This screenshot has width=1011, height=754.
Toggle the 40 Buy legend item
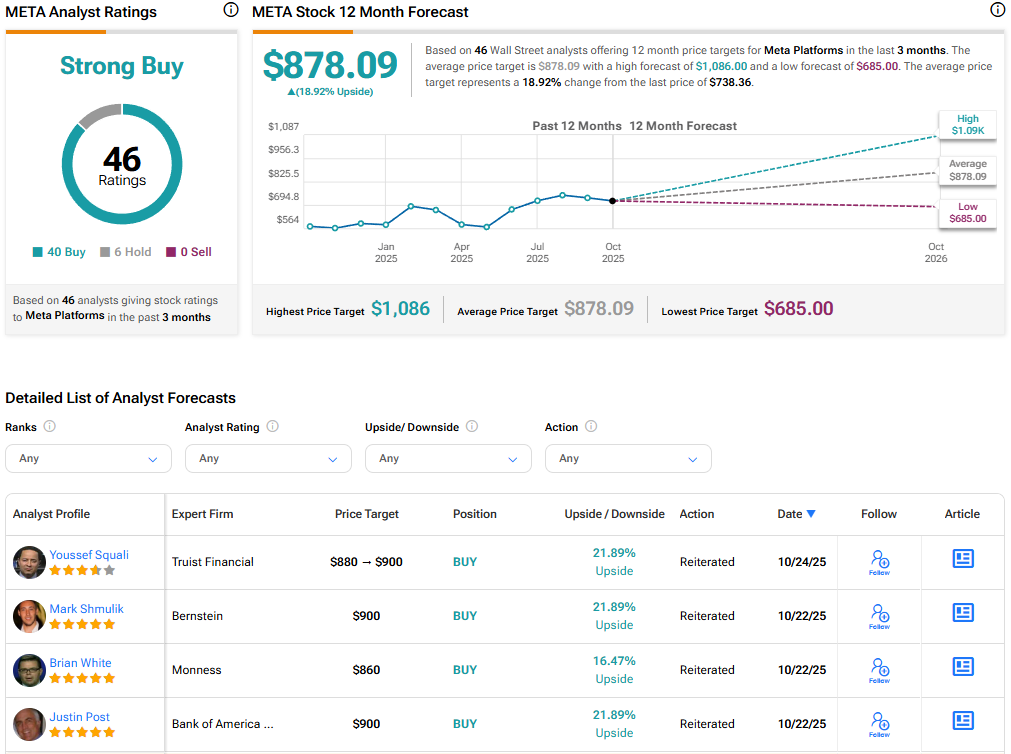click(x=60, y=252)
